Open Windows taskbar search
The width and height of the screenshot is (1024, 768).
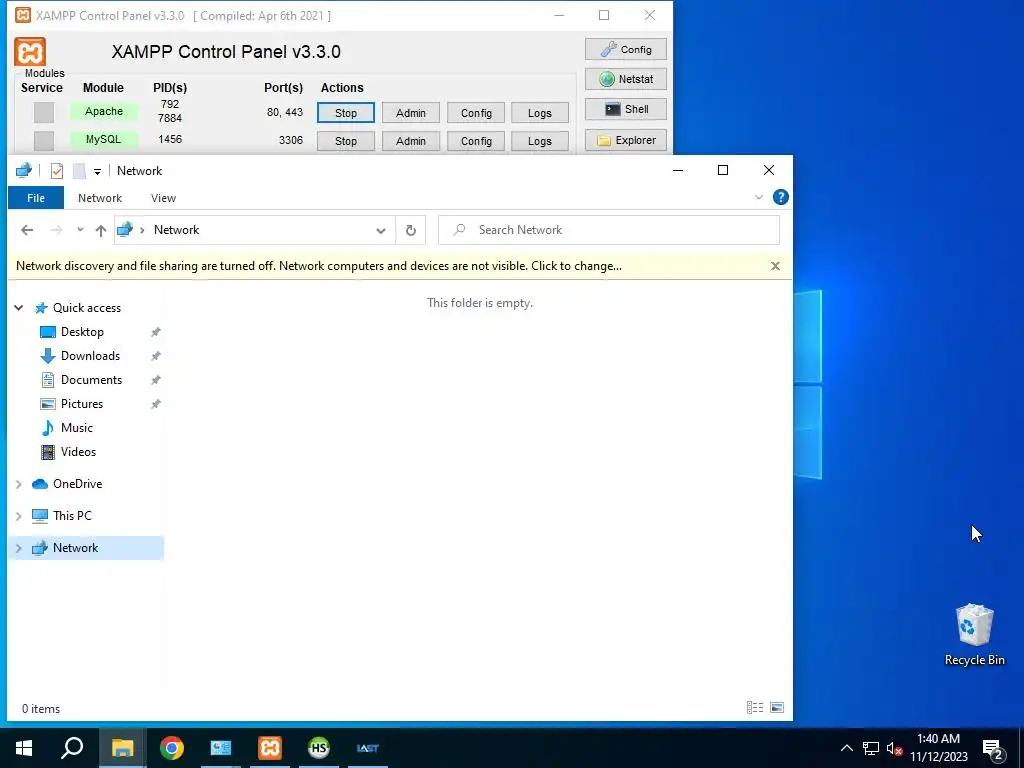click(x=72, y=748)
